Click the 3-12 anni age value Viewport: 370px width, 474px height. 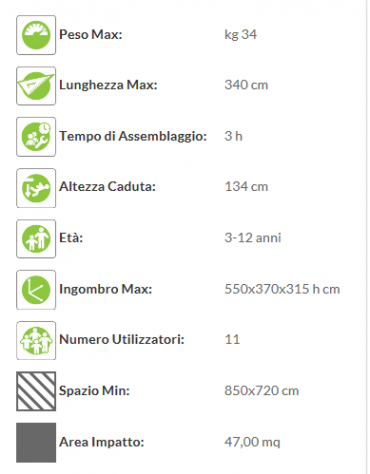(253, 238)
